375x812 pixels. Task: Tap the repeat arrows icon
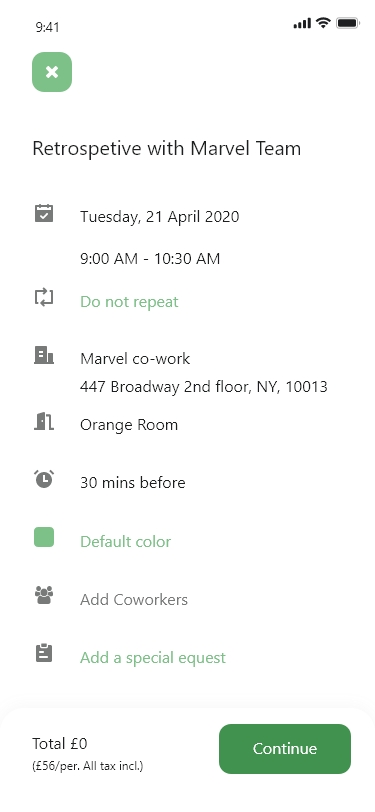[x=44, y=297]
